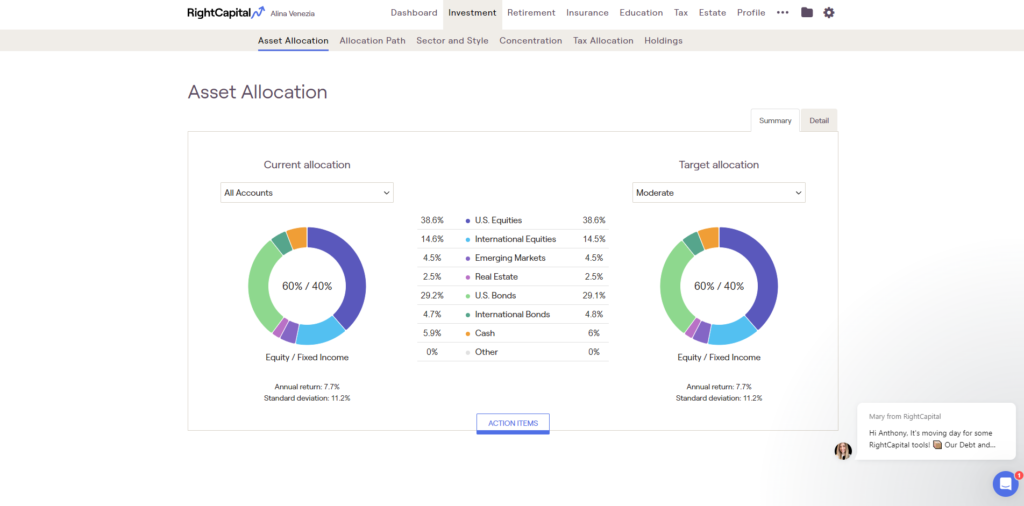The image size is (1024, 506).
Task: Open the Tax Allocation tab
Action: (x=603, y=41)
